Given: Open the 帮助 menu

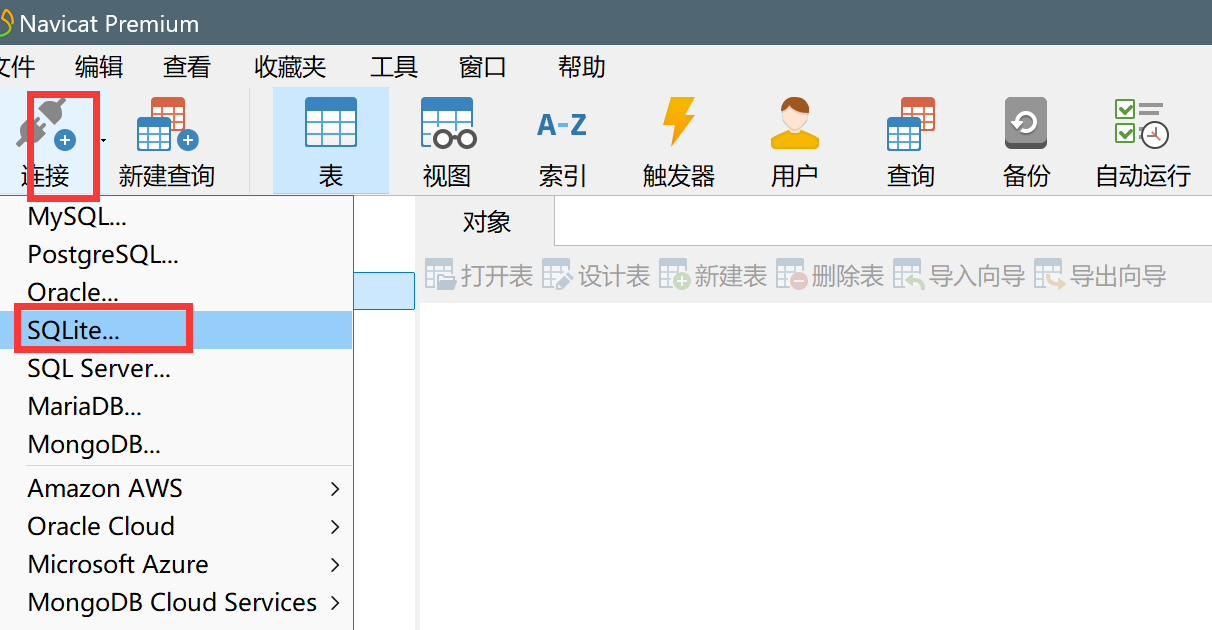Looking at the screenshot, I should [x=582, y=67].
